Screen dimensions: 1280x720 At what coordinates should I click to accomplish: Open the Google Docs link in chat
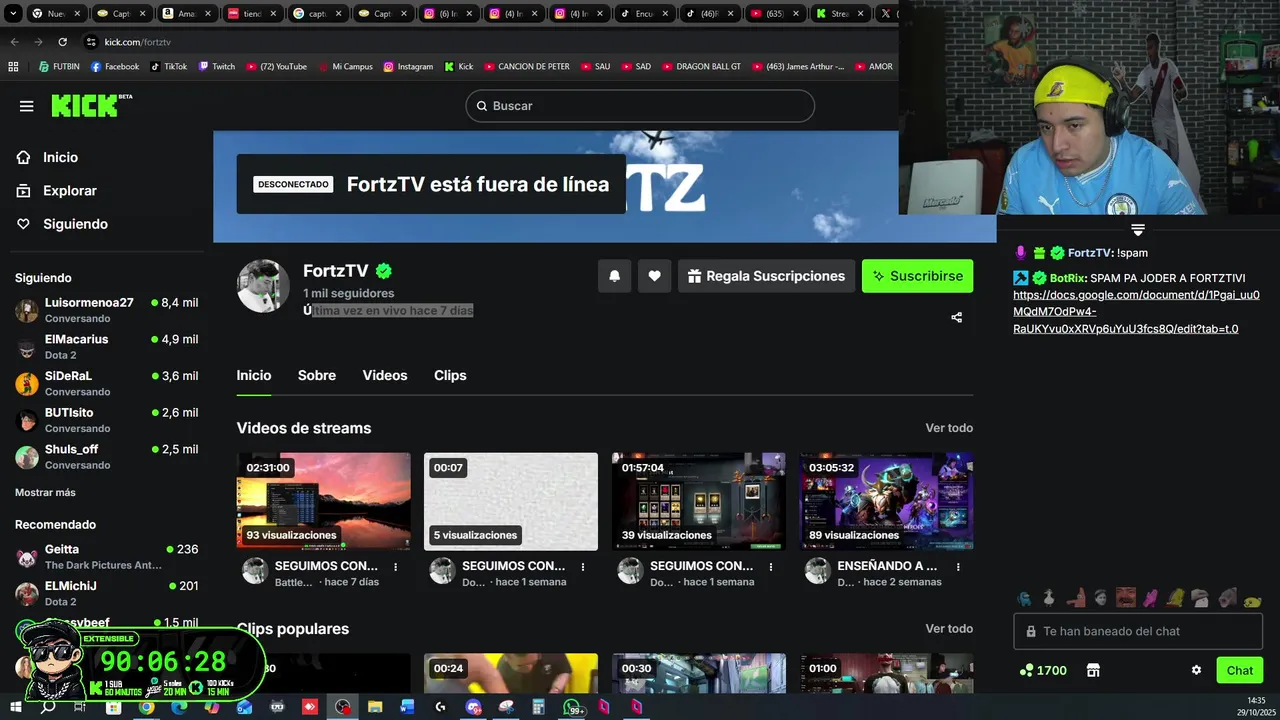[1136, 312]
